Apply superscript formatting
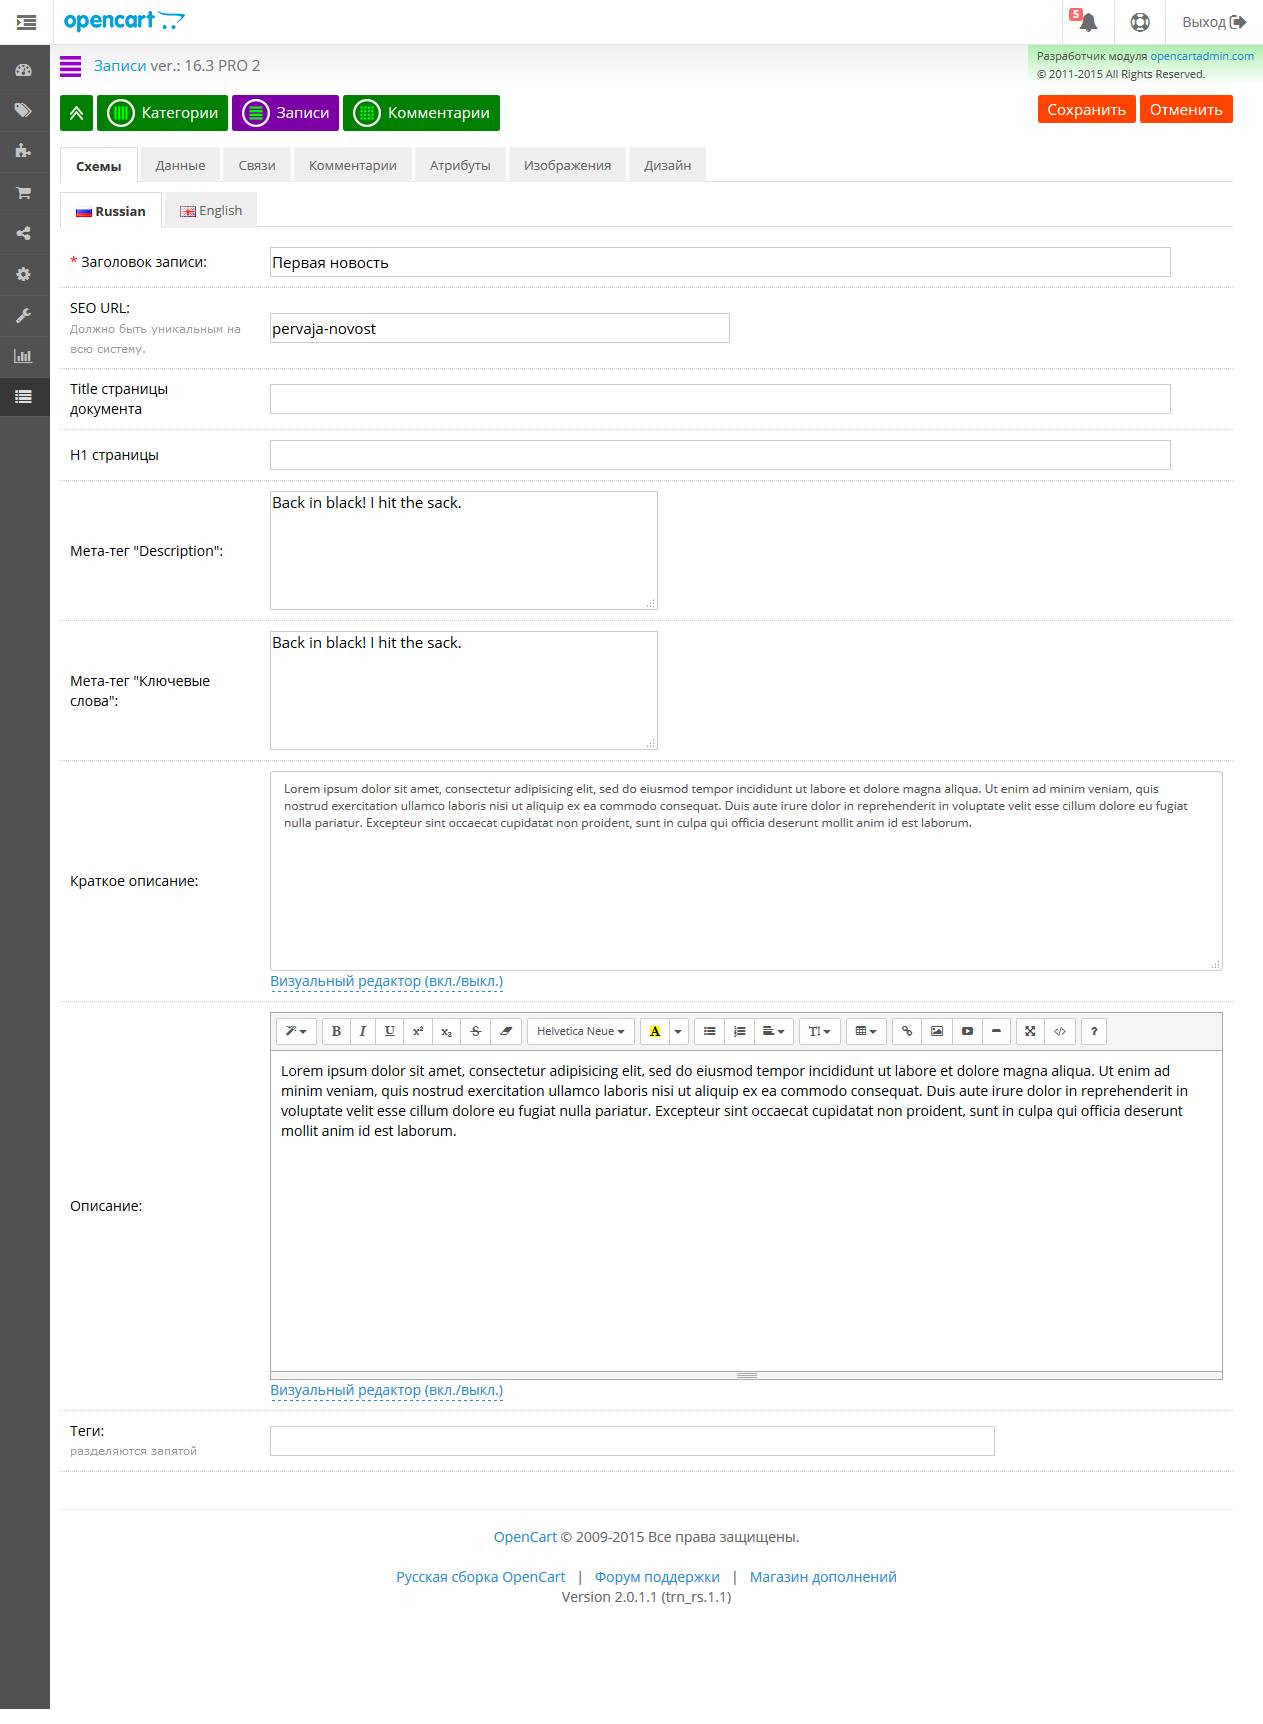The width and height of the screenshot is (1263, 1724). (x=418, y=1031)
